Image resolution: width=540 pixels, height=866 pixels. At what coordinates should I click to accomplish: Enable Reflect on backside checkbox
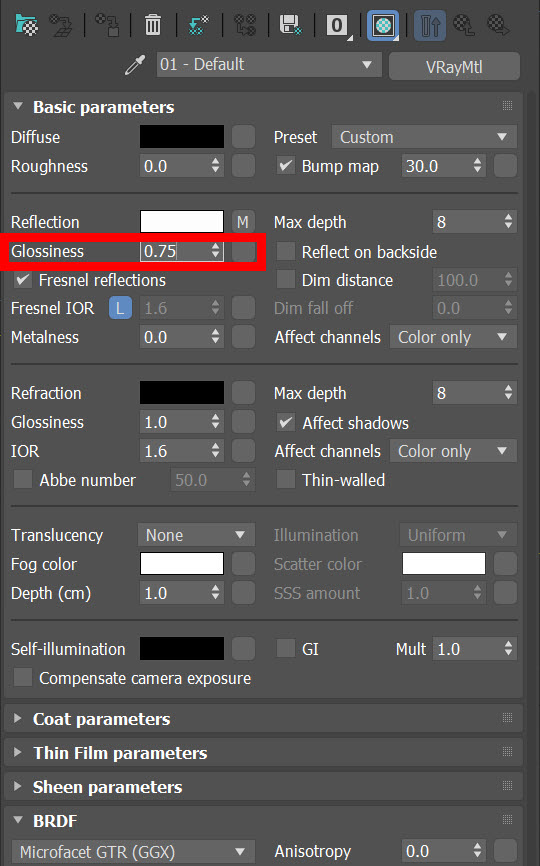[285, 251]
